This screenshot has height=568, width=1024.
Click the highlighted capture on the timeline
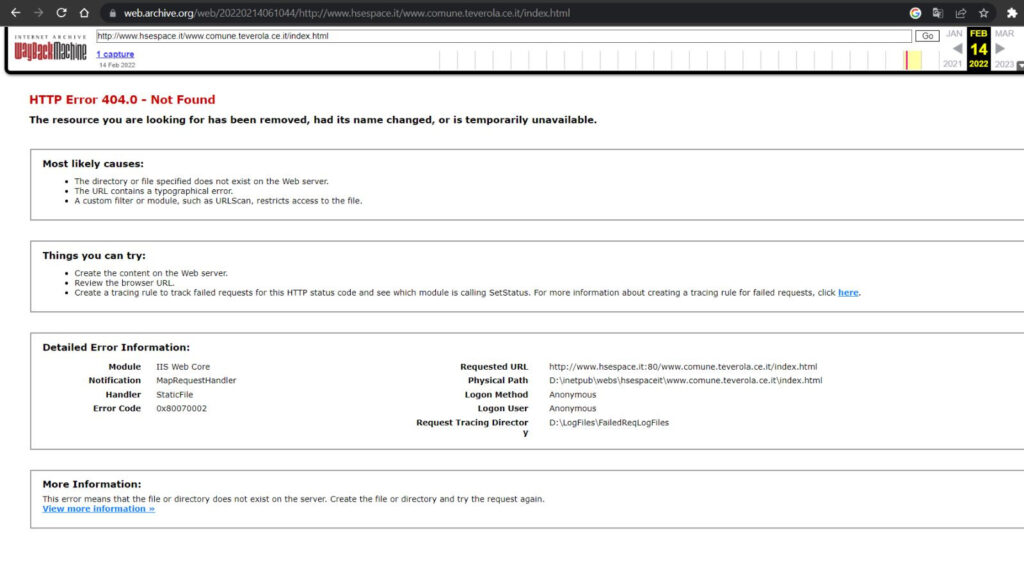907,60
